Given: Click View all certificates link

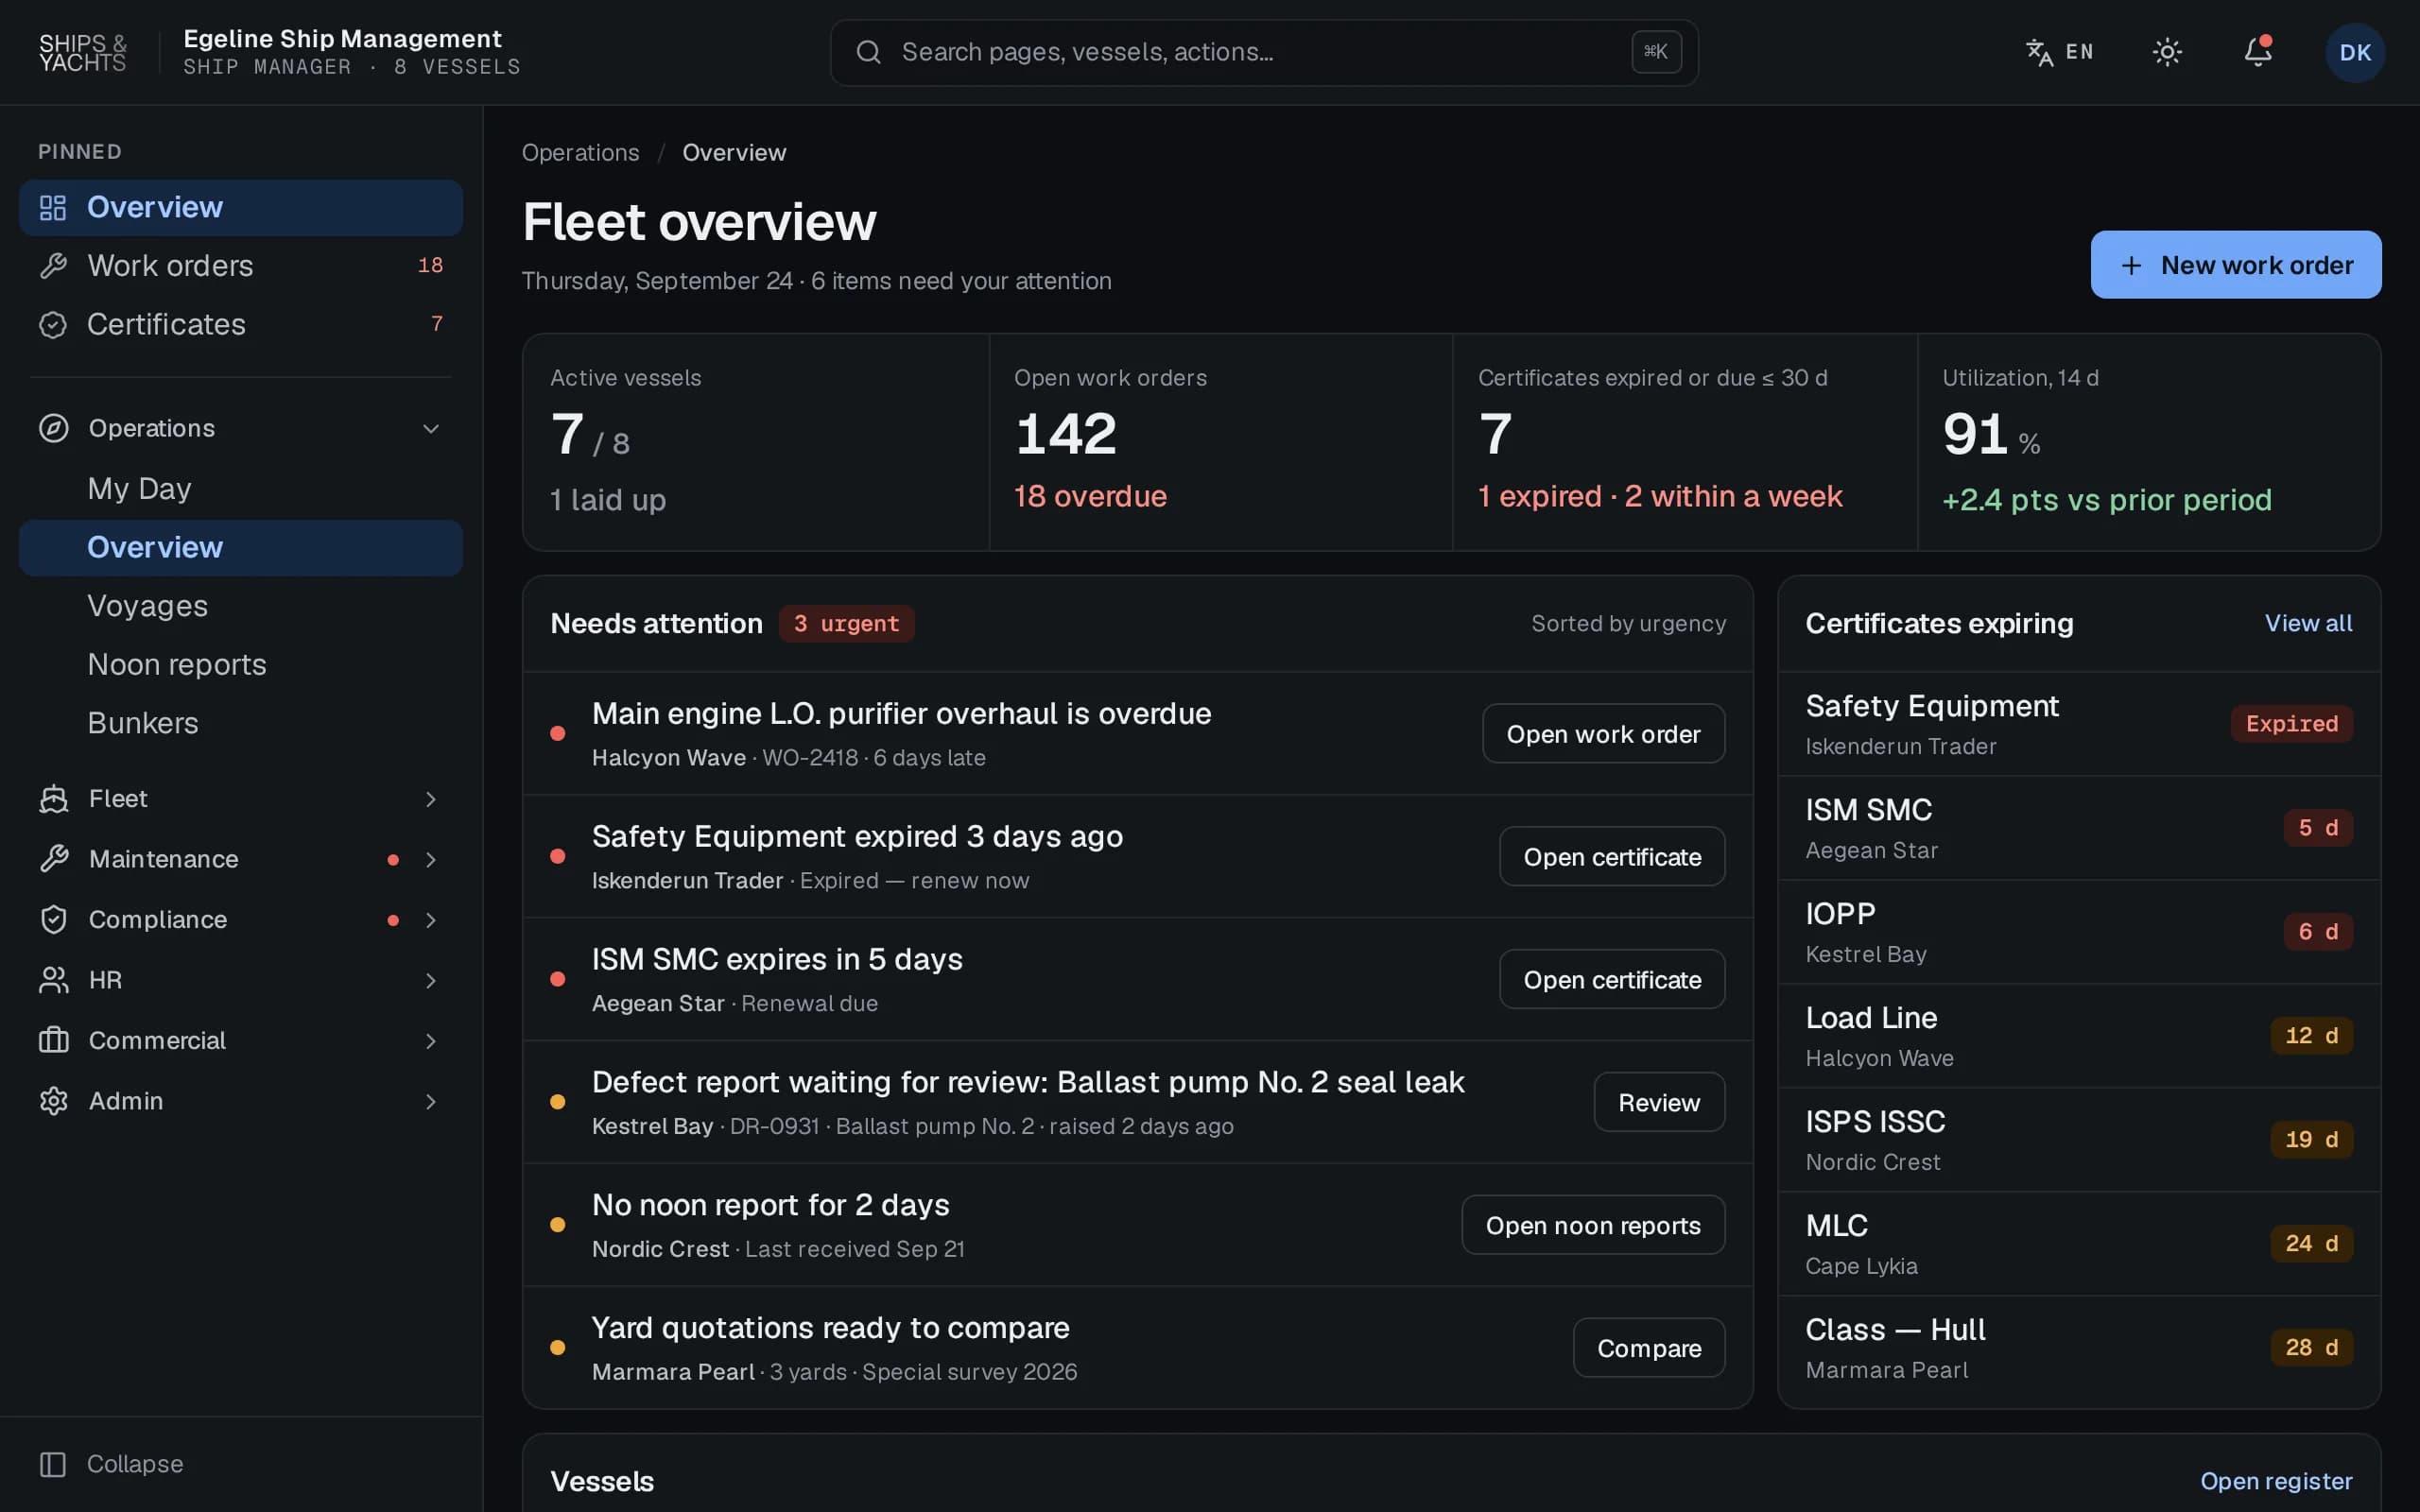Looking at the screenshot, I should [x=2308, y=624].
